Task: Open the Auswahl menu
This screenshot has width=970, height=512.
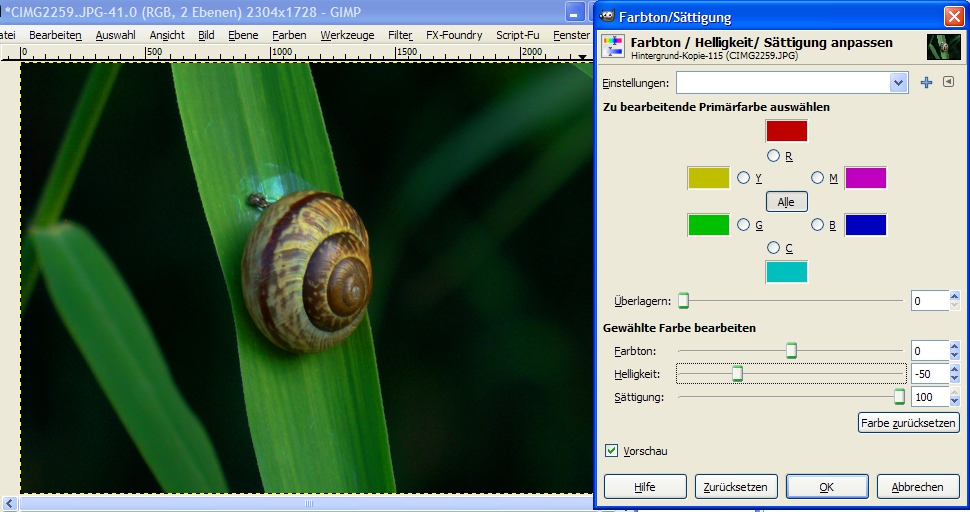Action: coord(115,35)
